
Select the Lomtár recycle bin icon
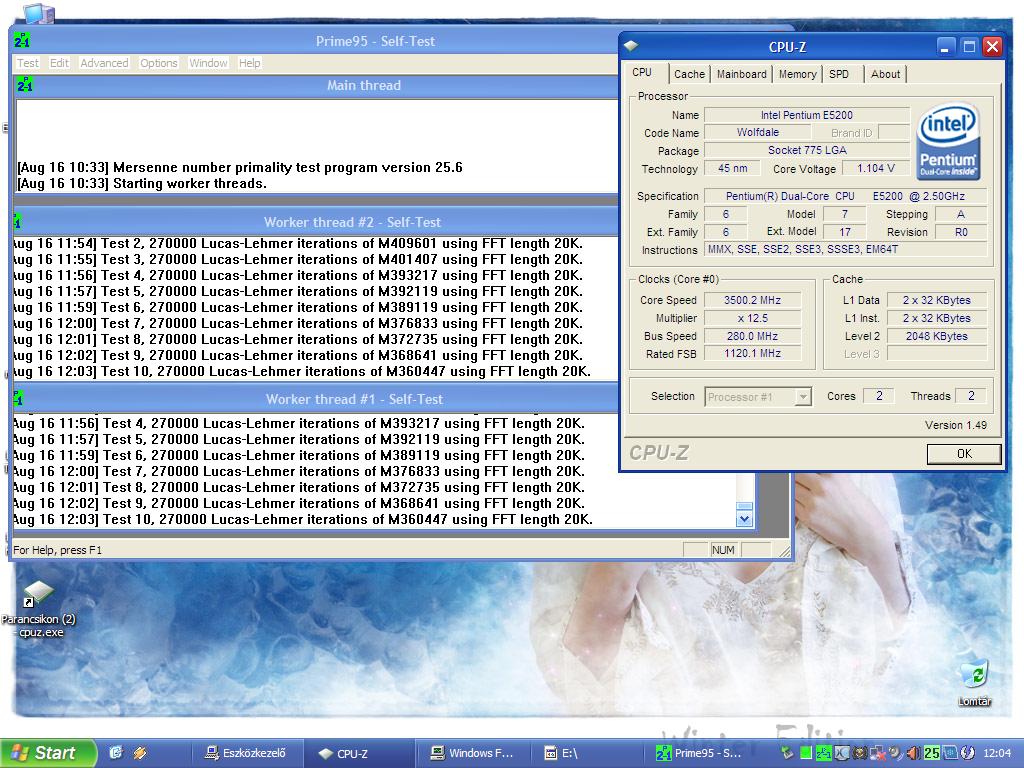[975, 684]
